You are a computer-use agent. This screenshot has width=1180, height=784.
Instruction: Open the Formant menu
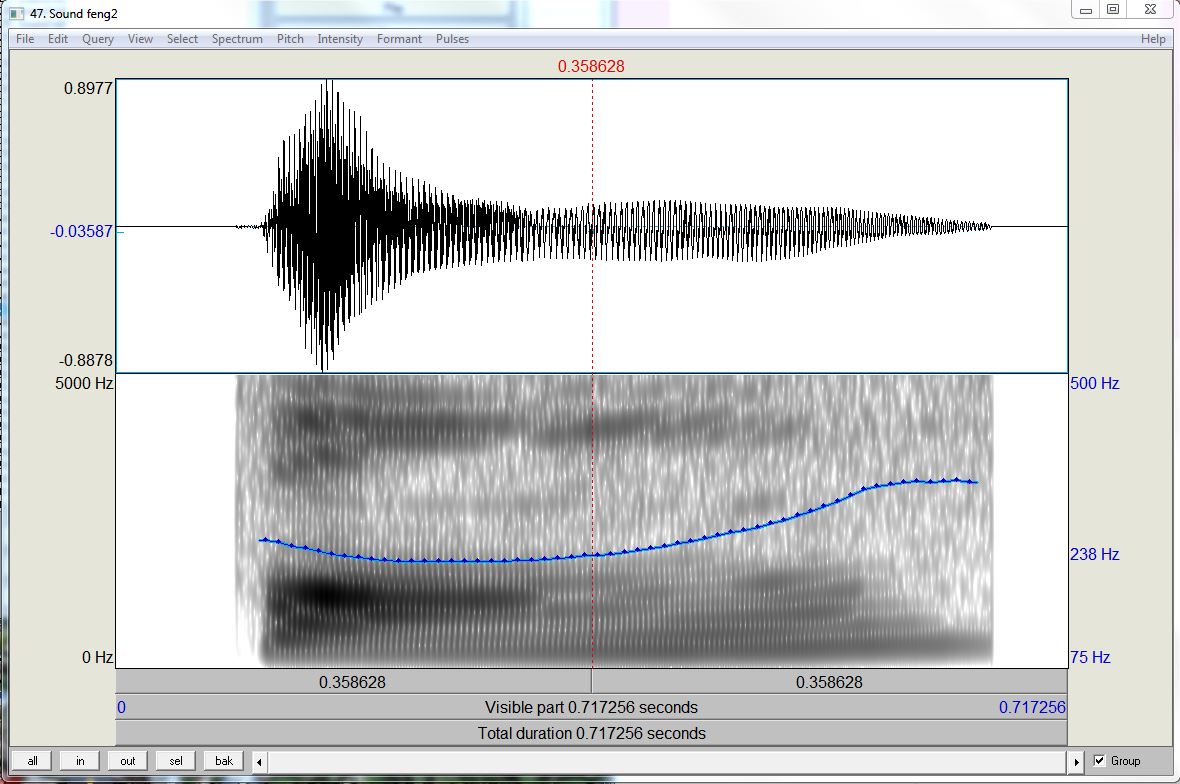(x=399, y=38)
